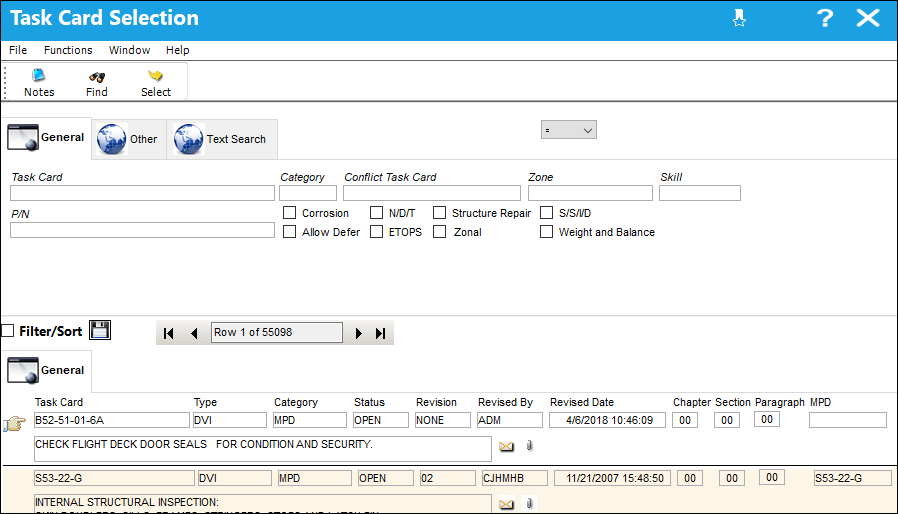Click paperclip attachment icon for S53-22-G
898x514 pixels.
[530, 503]
